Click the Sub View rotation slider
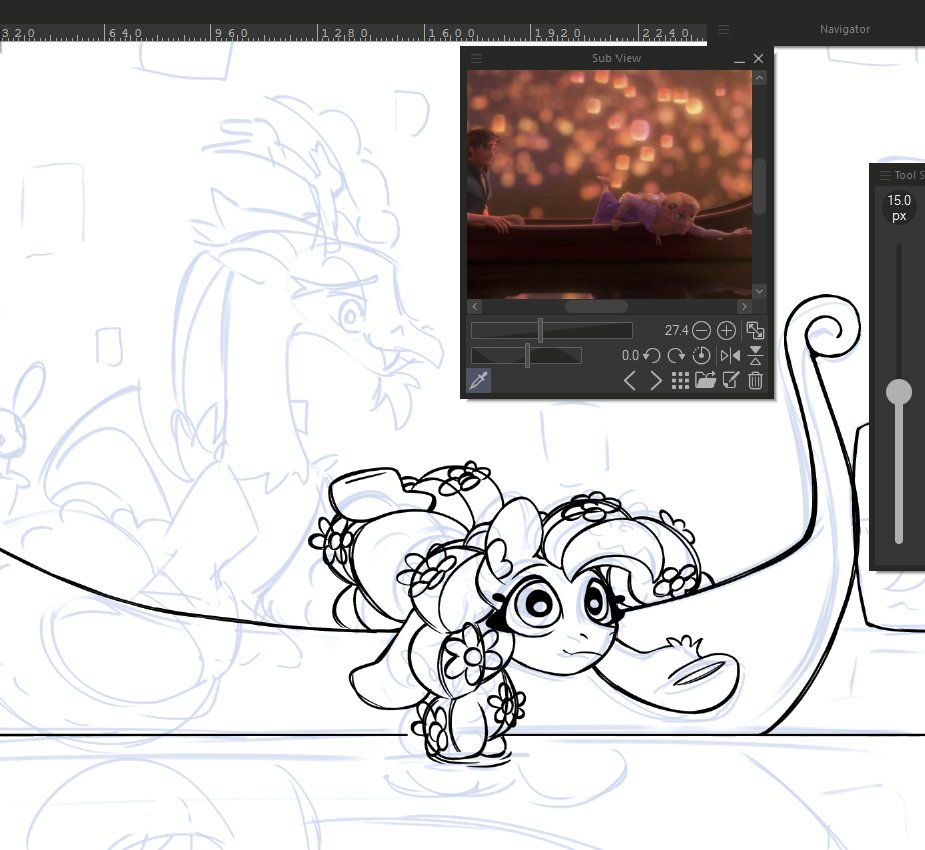 [x=526, y=356]
